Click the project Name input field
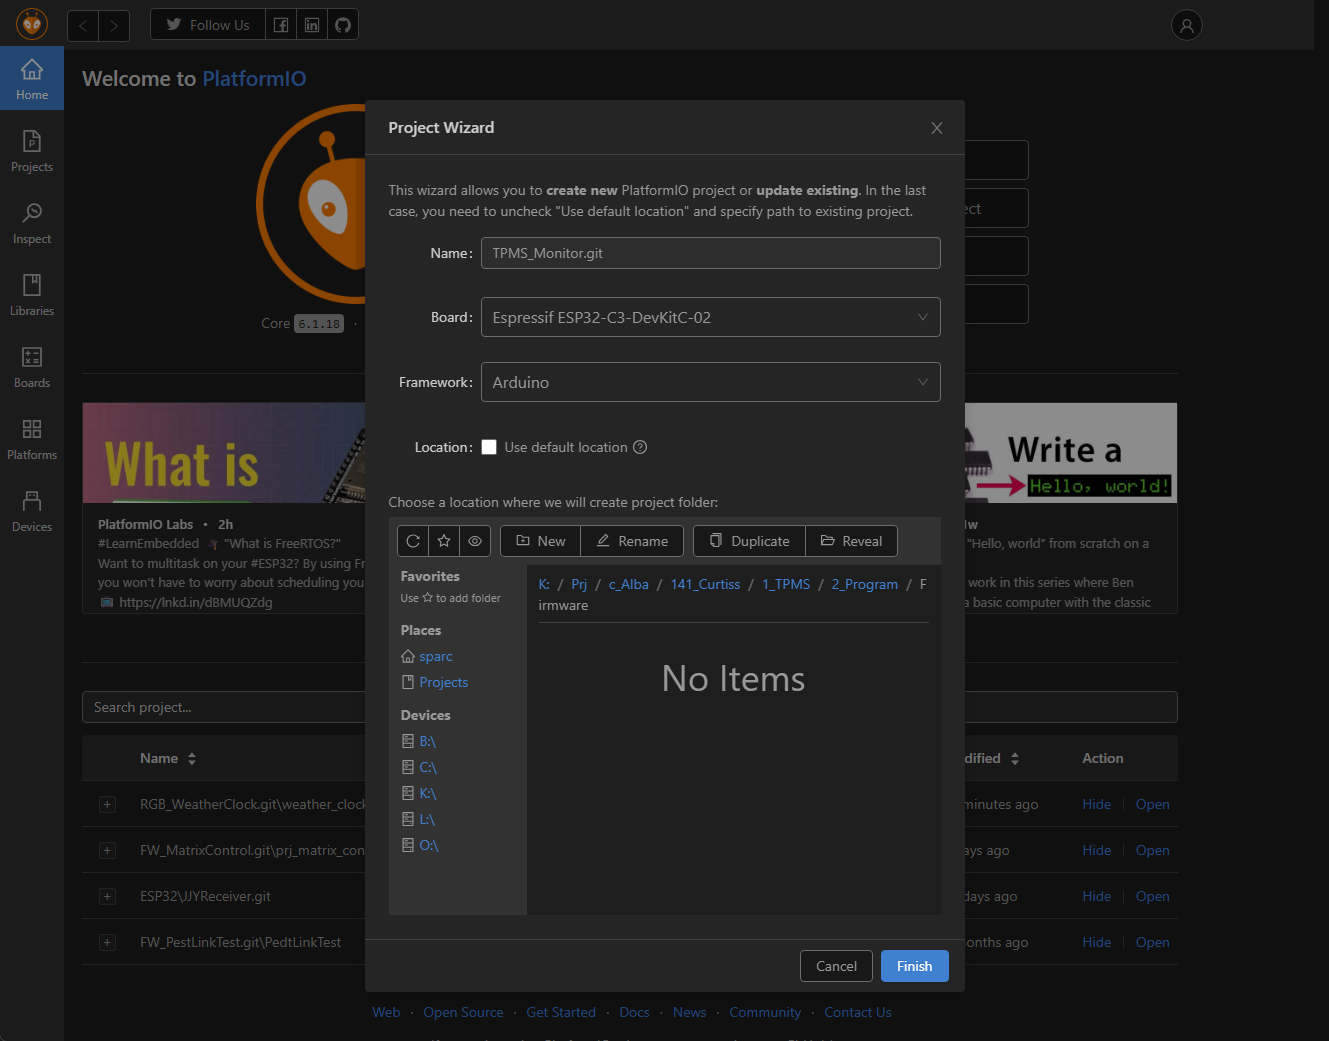This screenshot has height=1041, width=1329. [x=710, y=253]
